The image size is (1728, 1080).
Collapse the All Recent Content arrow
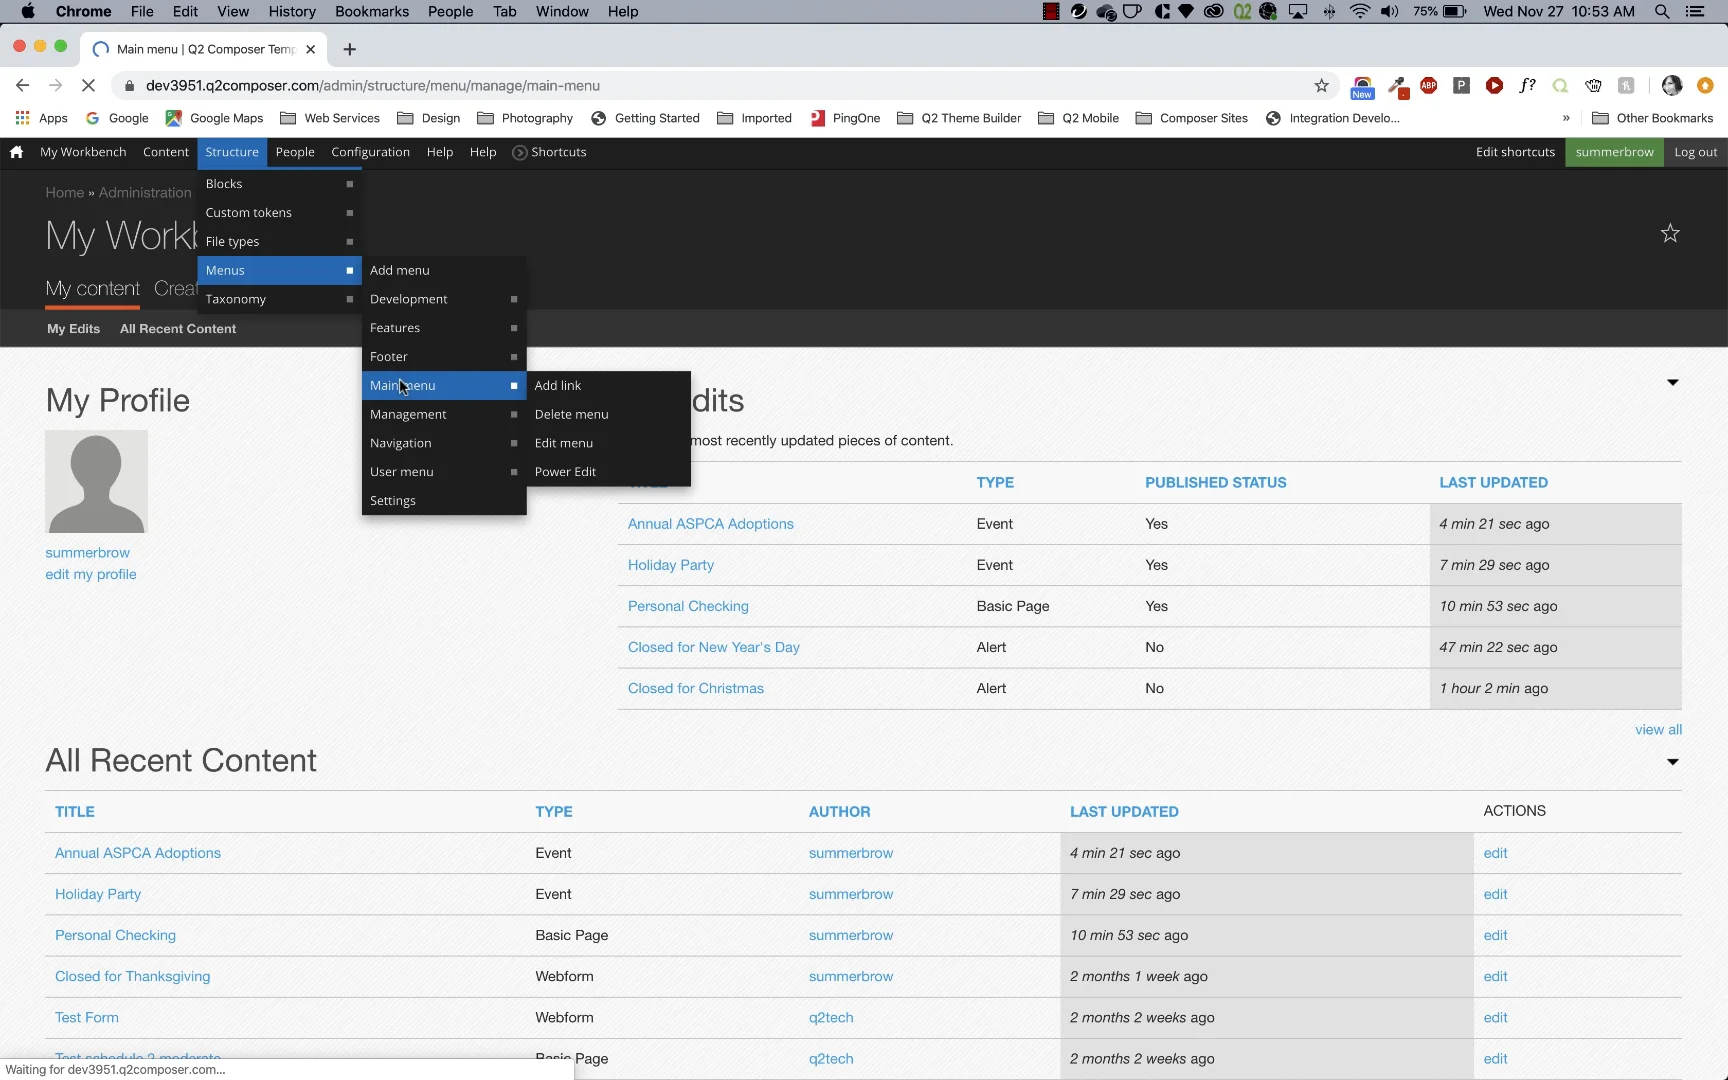click(x=1672, y=762)
